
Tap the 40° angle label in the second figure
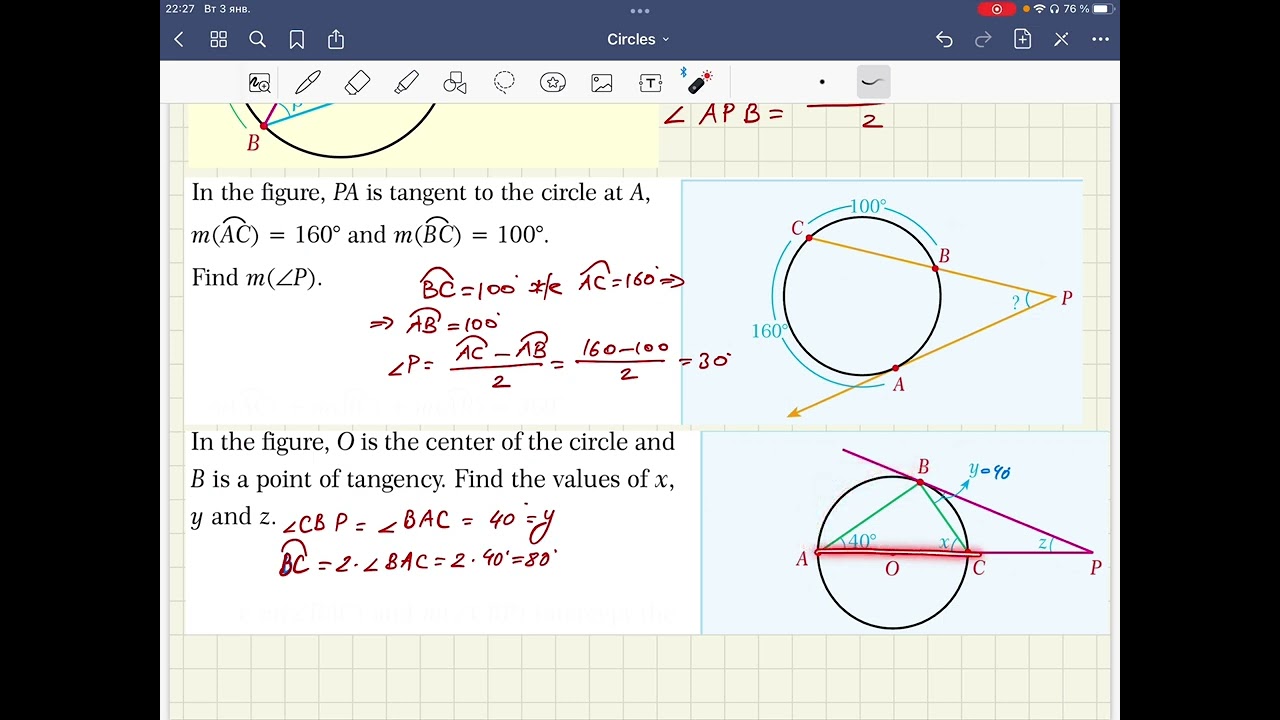tap(862, 541)
